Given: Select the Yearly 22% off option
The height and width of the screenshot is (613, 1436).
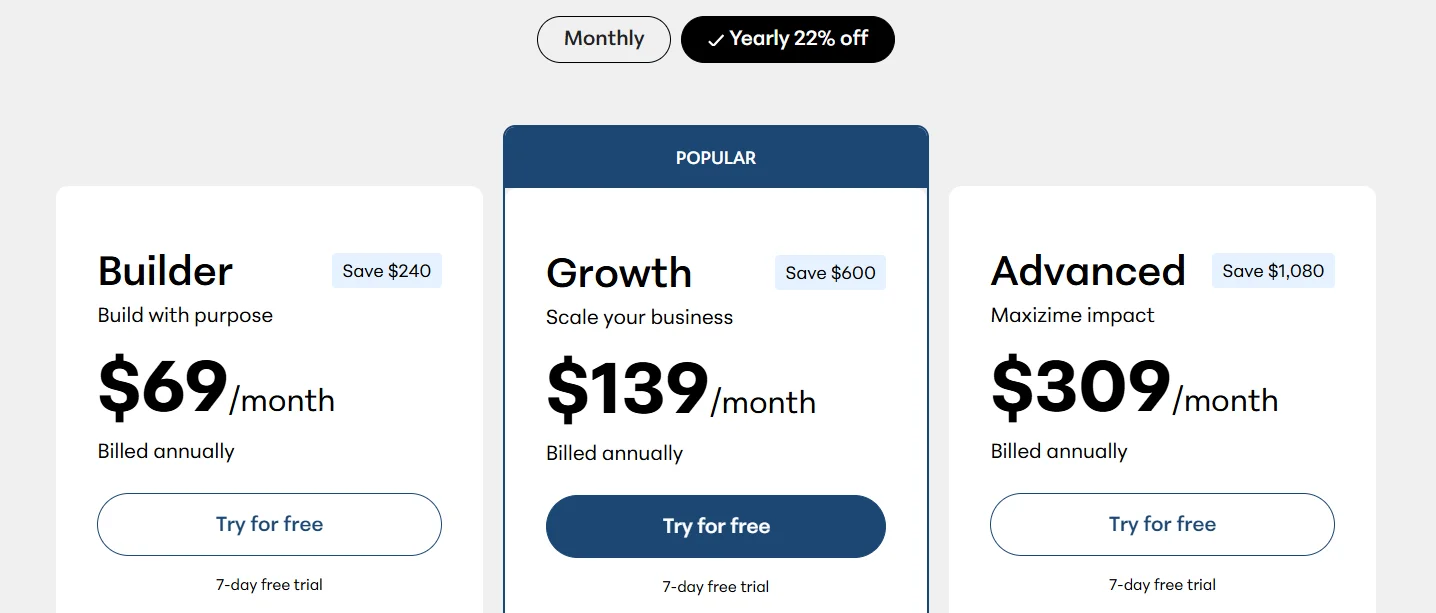Looking at the screenshot, I should (x=788, y=39).
